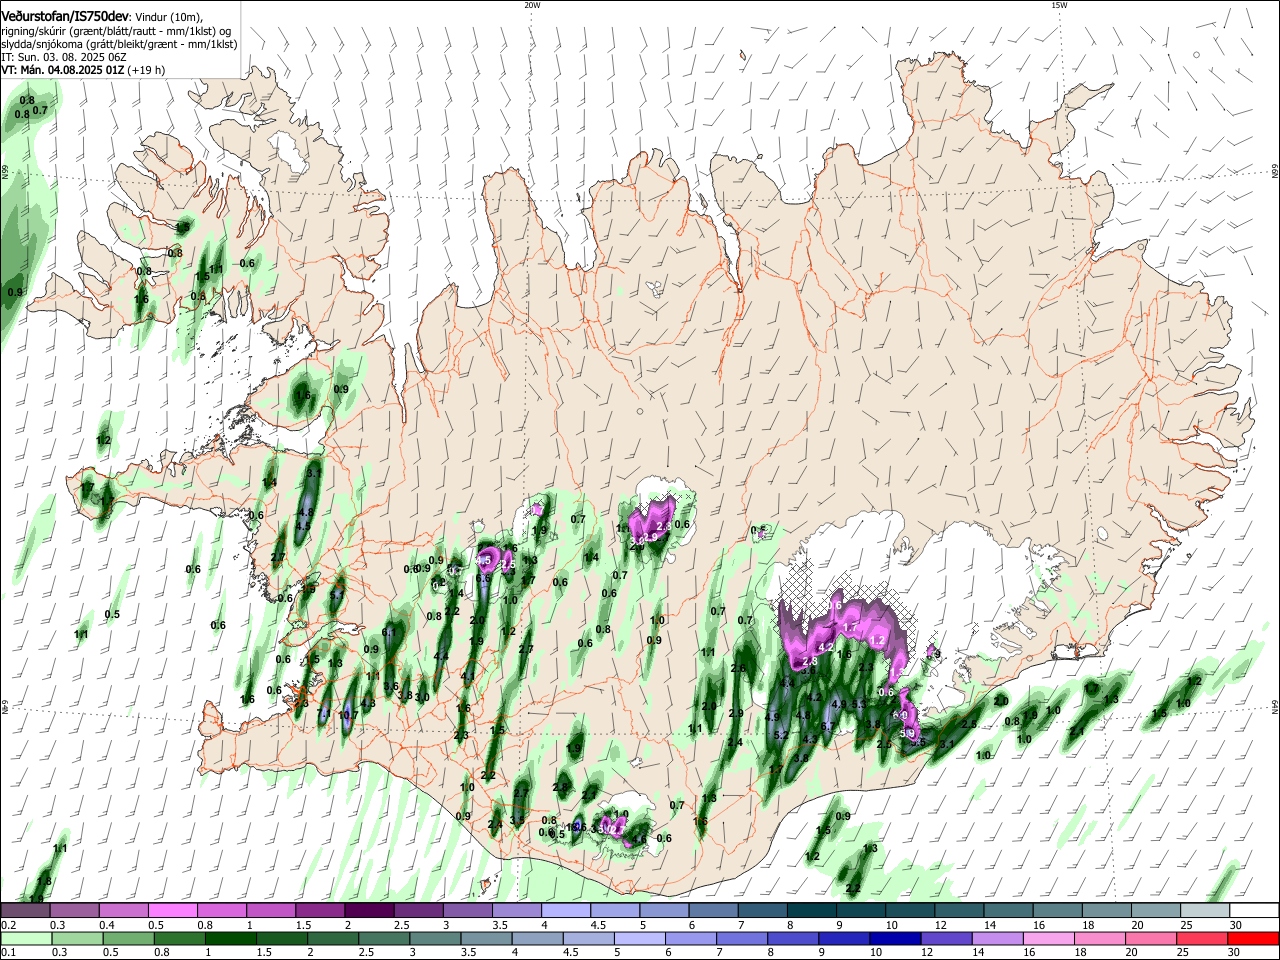Screen dimensions: 1280x960
Task: Pick the light pink 16 mm swatch in lower legend
Action: (1049, 938)
